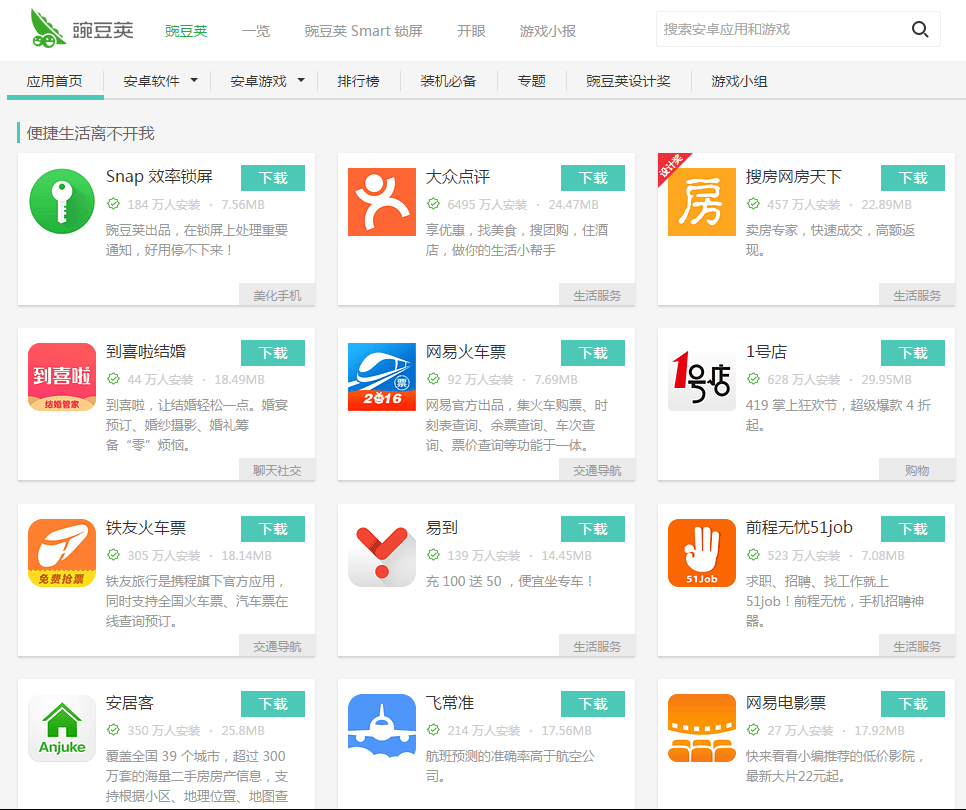Image resolution: width=966 pixels, height=810 pixels.
Task: Open the 搜房网房天下 orange icon
Action: point(702,202)
